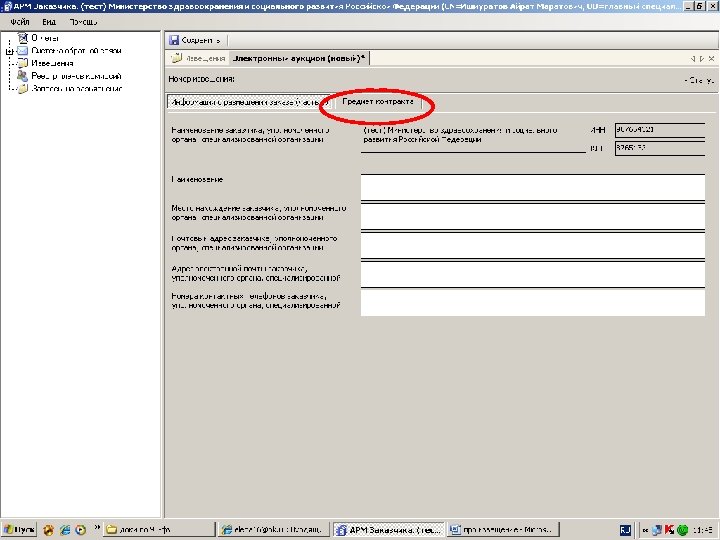Screen dimensions: 720x540
Task: Click the Извещения folder icon in tree
Action: tap(22, 63)
